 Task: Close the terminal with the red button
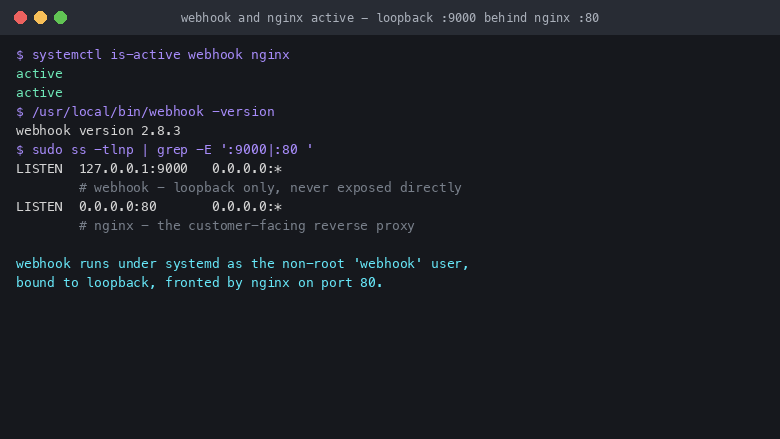[x=20, y=18]
